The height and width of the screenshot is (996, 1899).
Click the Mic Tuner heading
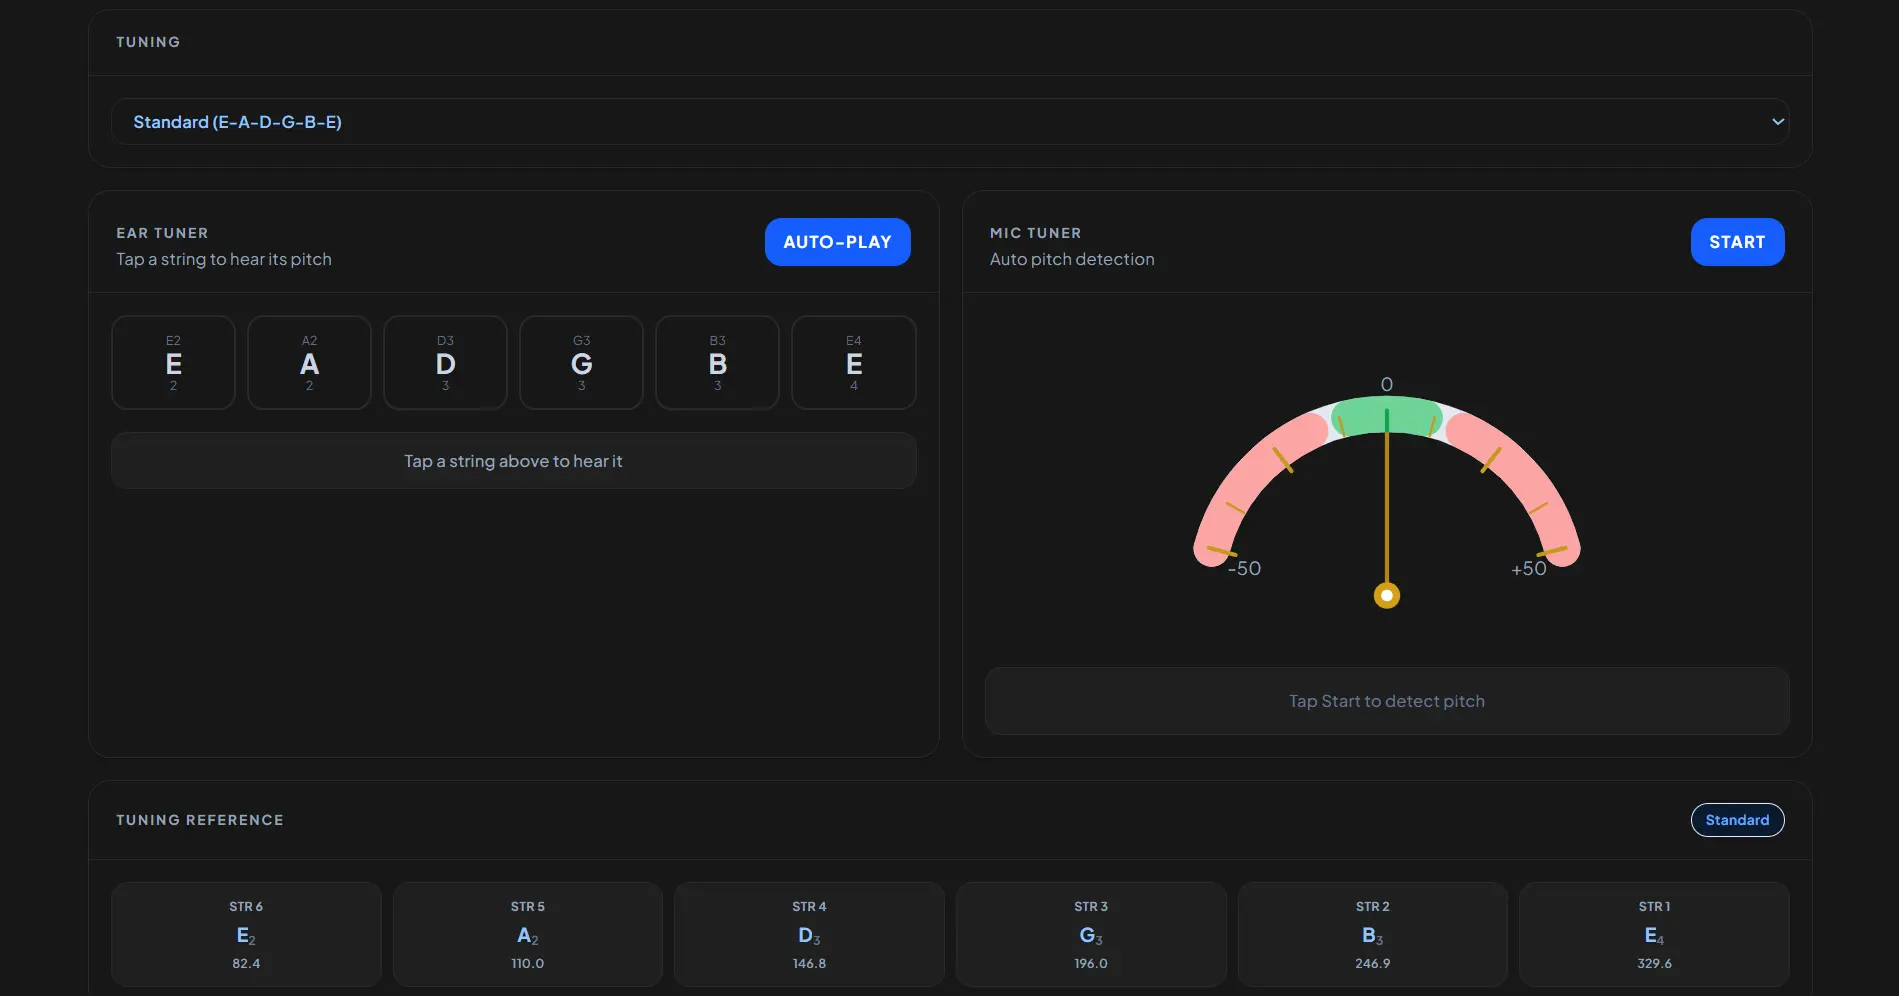(1035, 233)
